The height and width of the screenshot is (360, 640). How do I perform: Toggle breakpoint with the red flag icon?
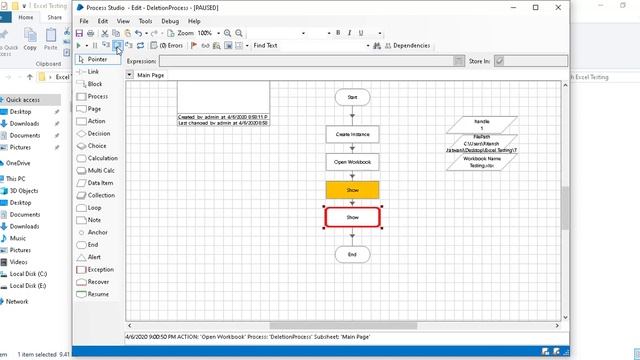[x=194, y=46]
